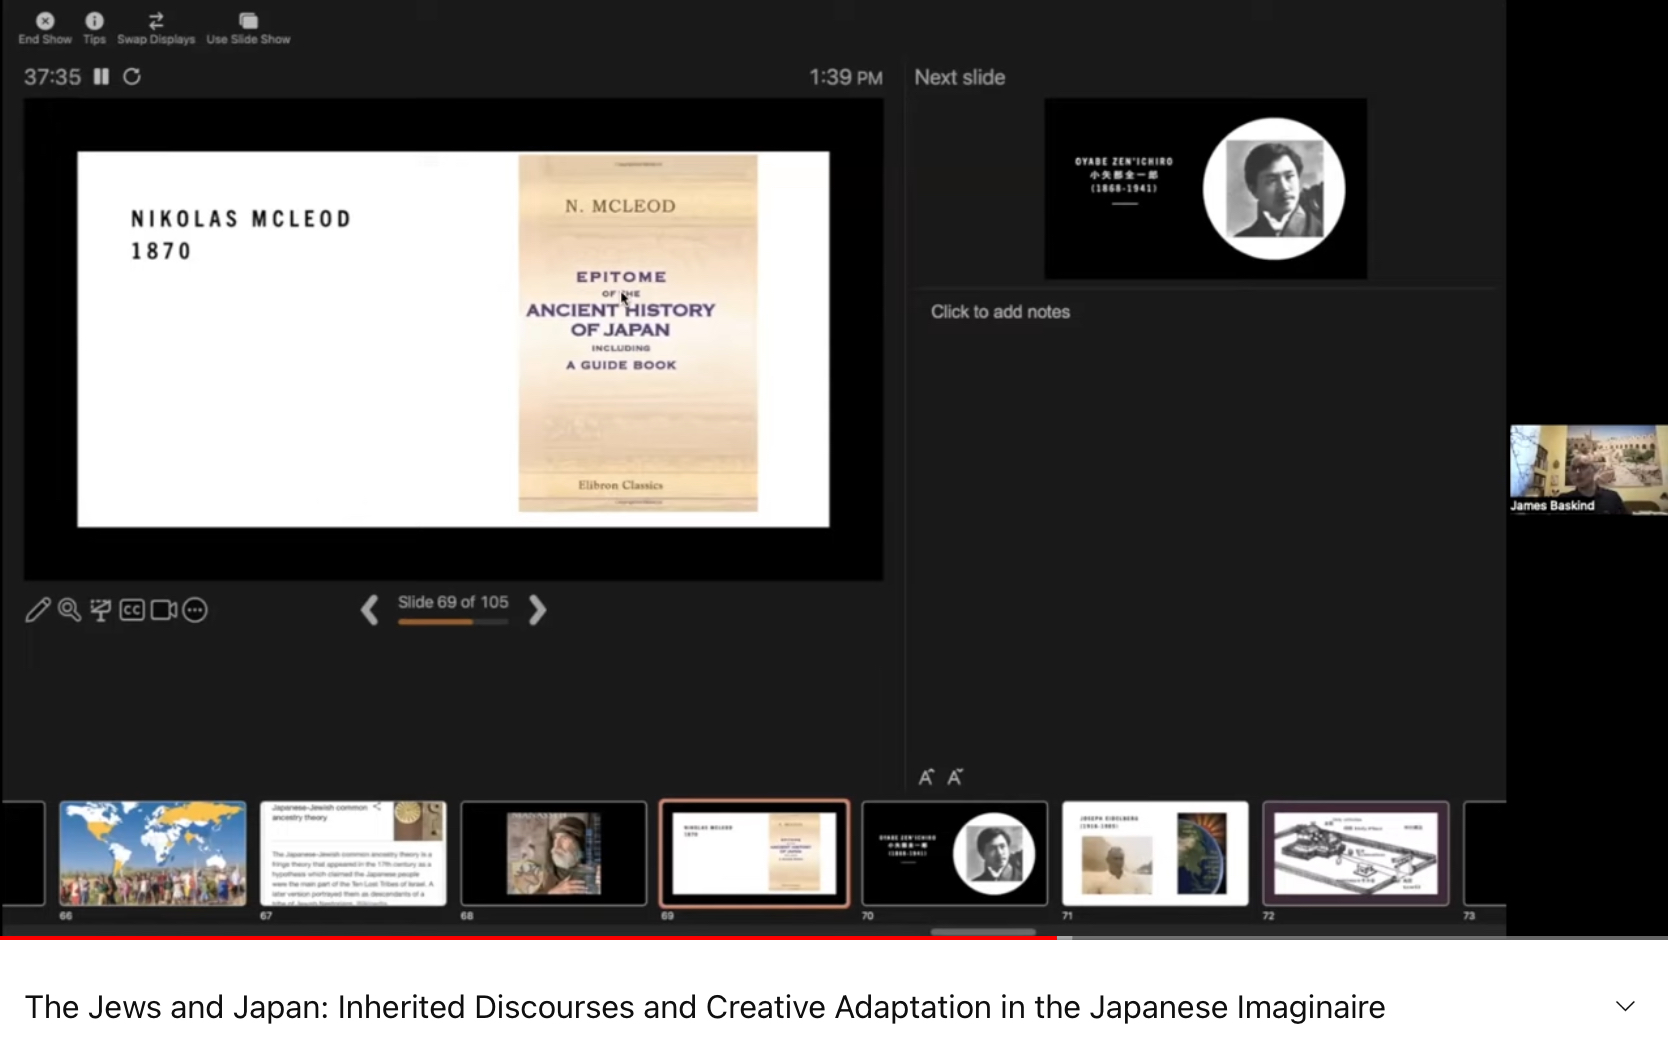Open the zoom magnifier tool
Image resolution: width=1668 pixels, height=1039 pixels.
[69, 610]
